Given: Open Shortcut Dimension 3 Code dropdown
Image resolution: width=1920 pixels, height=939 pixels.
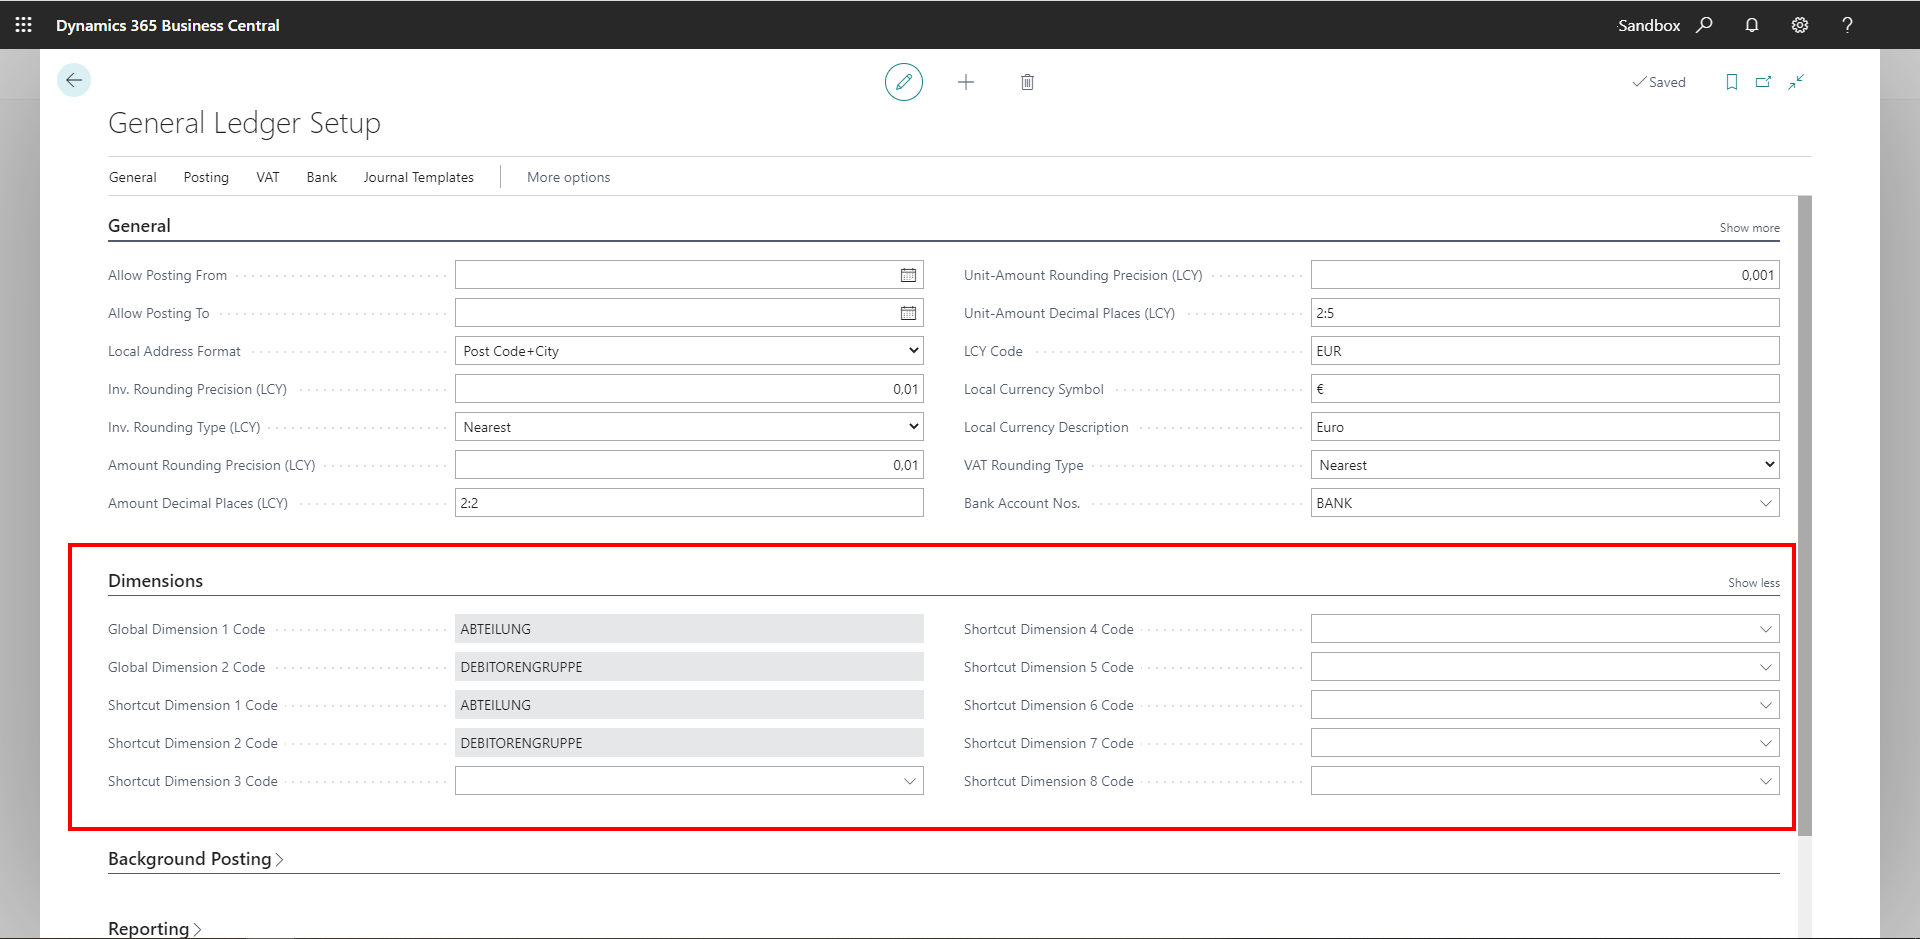Looking at the screenshot, I should [910, 781].
